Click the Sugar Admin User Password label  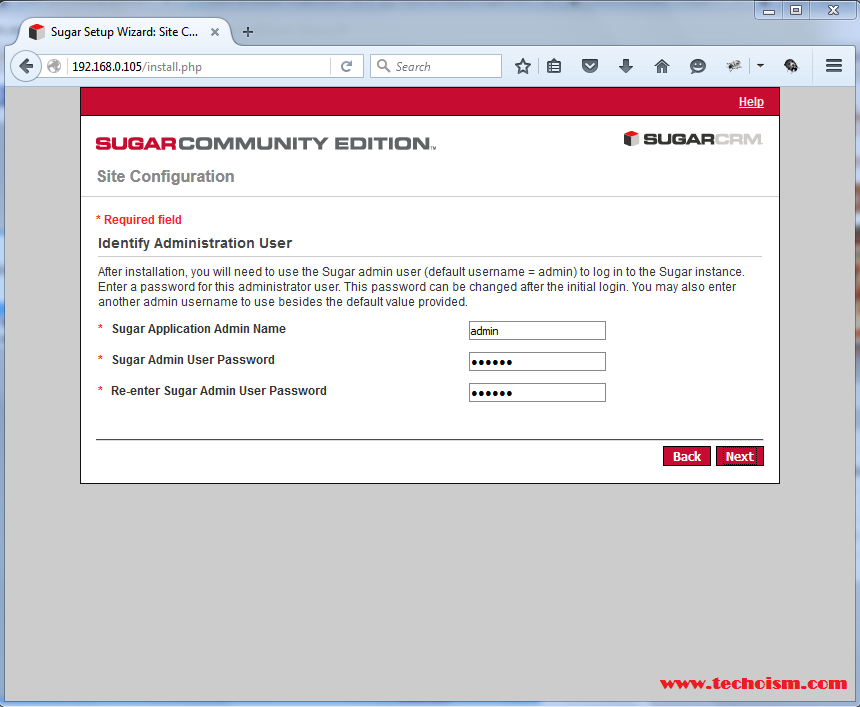pyautogui.click(x=193, y=360)
